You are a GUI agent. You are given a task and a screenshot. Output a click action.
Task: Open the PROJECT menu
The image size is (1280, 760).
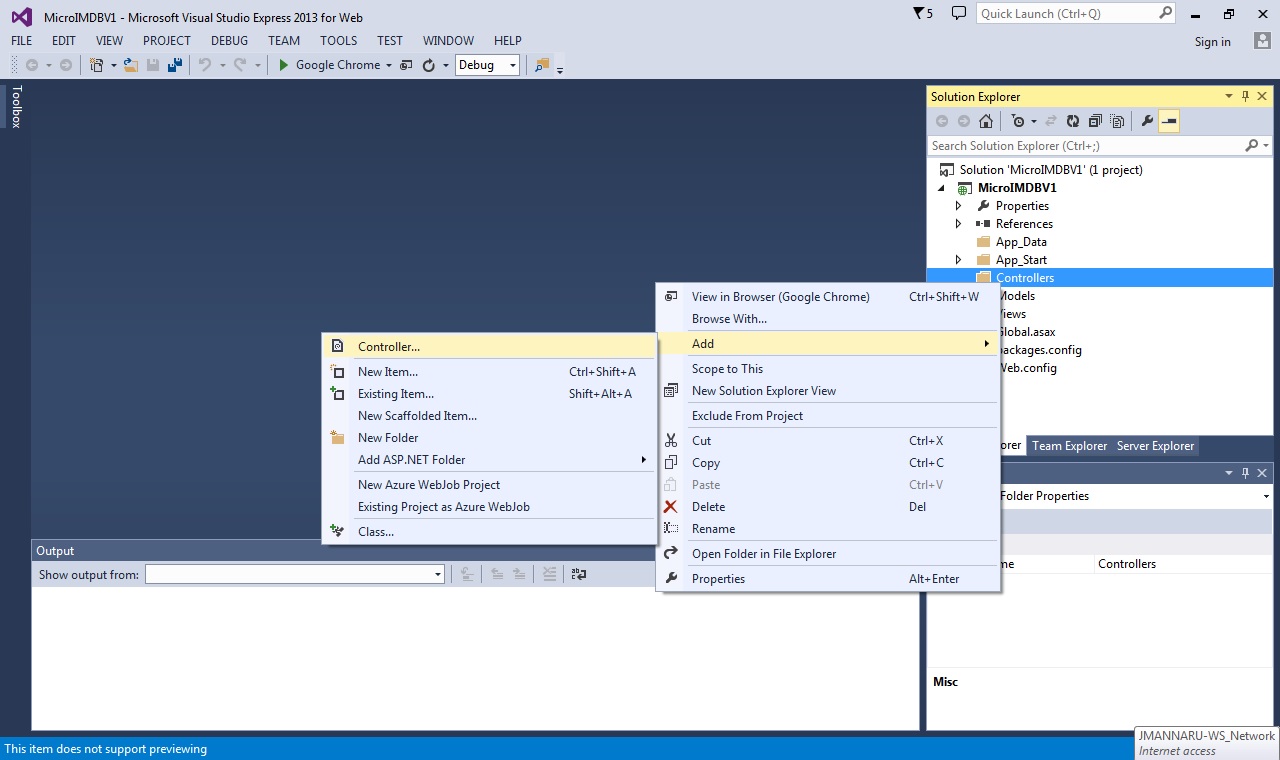point(167,41)
